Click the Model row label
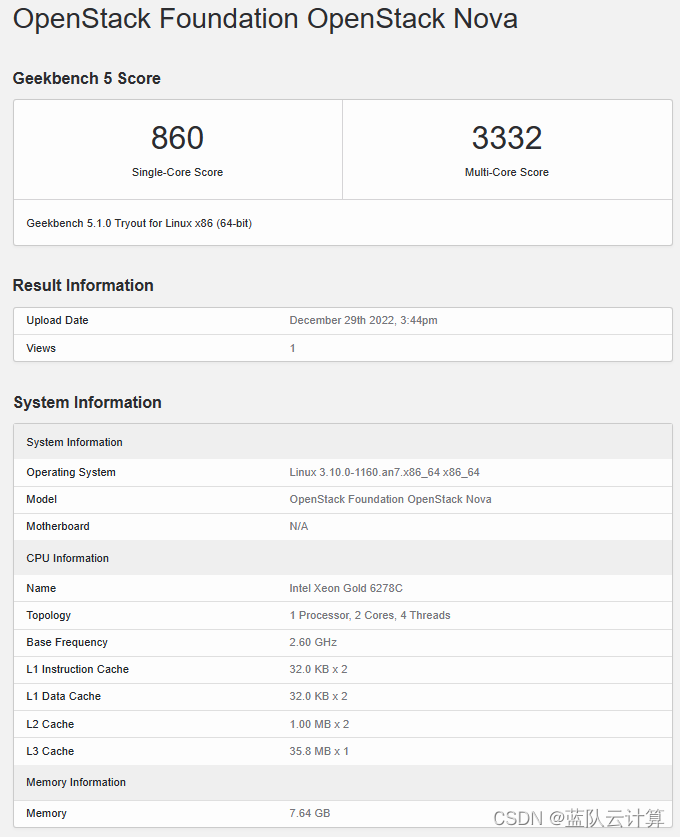Image resolution: width=680 pixels, height=837 pixels. click(x=41, y=499)
